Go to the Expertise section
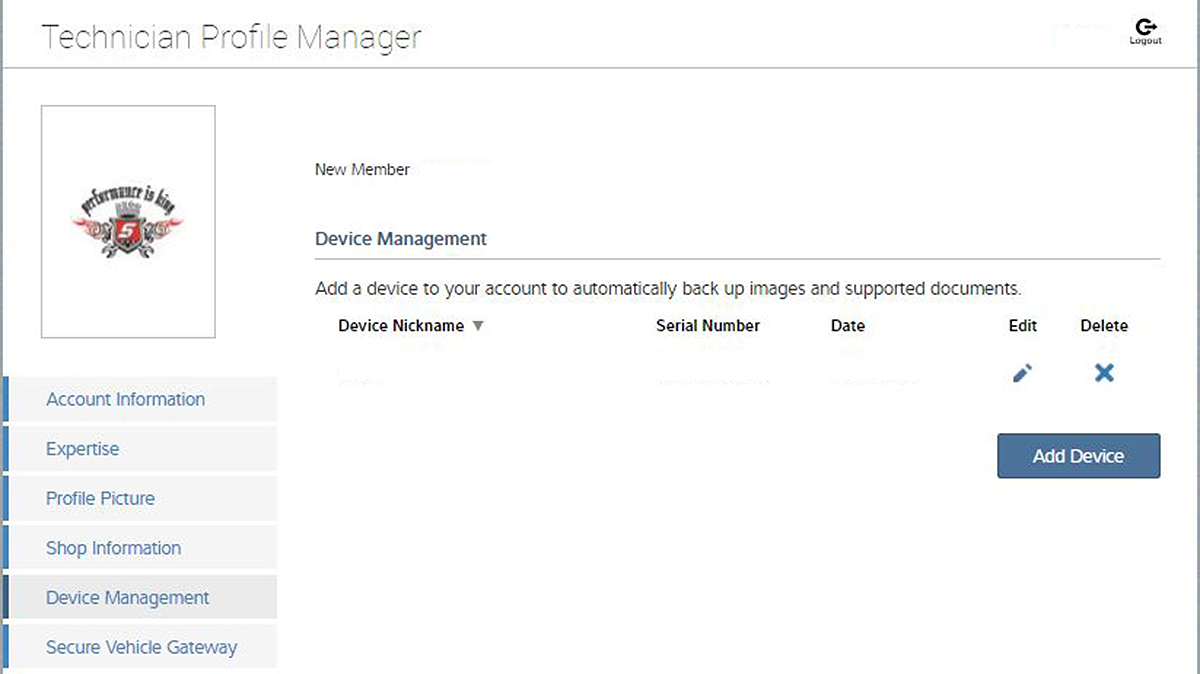 click(82, 449)
